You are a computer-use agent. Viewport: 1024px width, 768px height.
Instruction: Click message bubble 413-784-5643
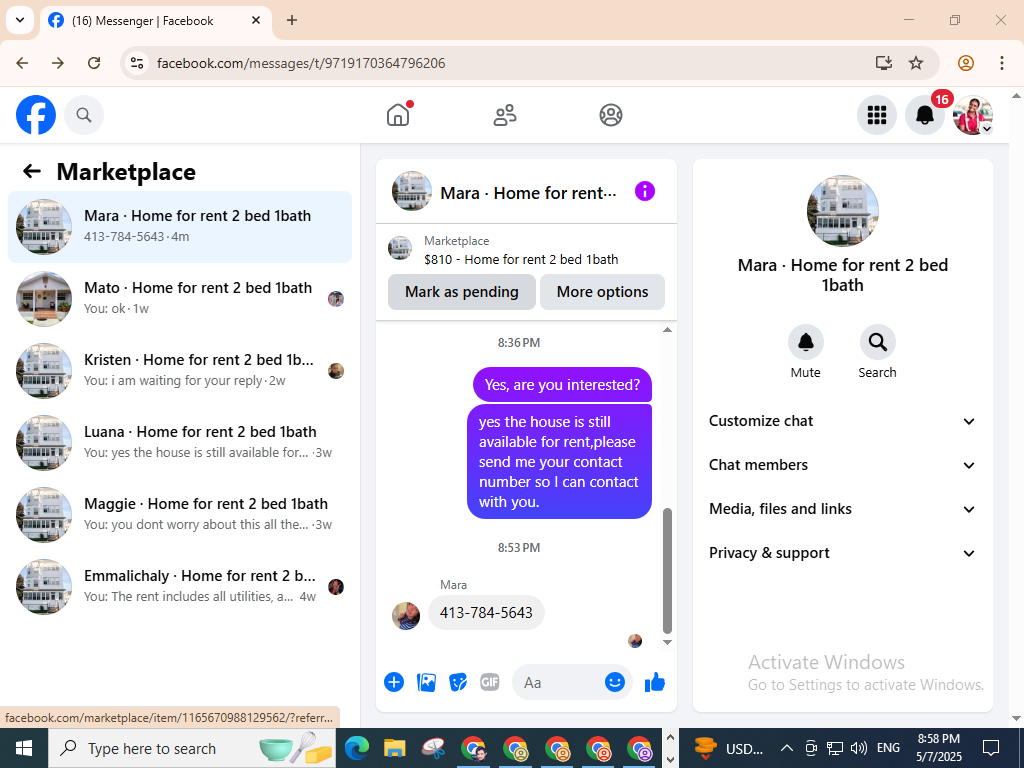click(x=486, y=613)
